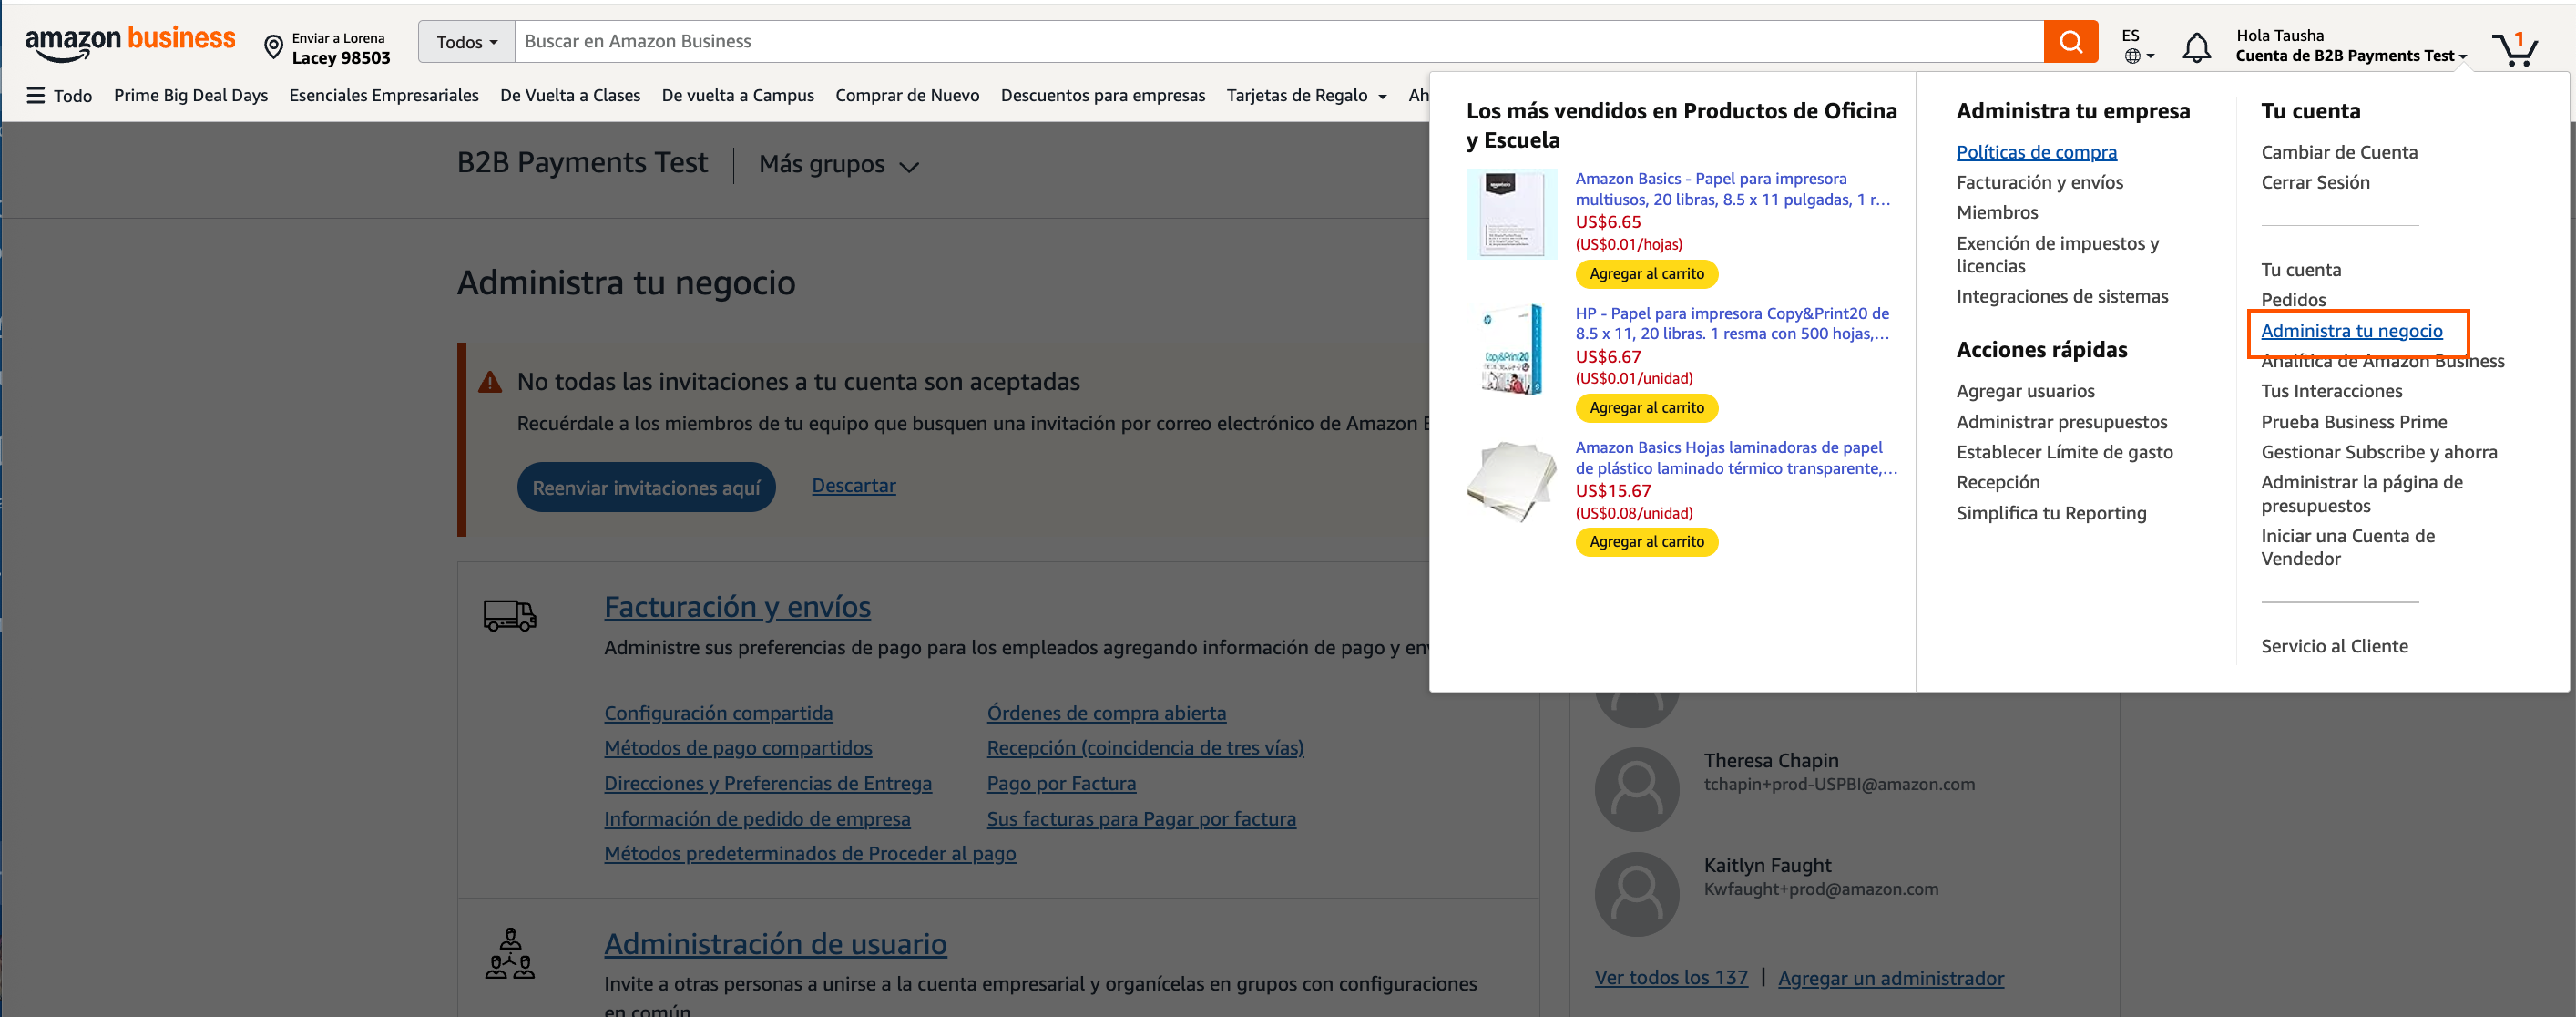
Task: Click Kaitlyn Faught's avatar icon
Action: click(1637, 893)
